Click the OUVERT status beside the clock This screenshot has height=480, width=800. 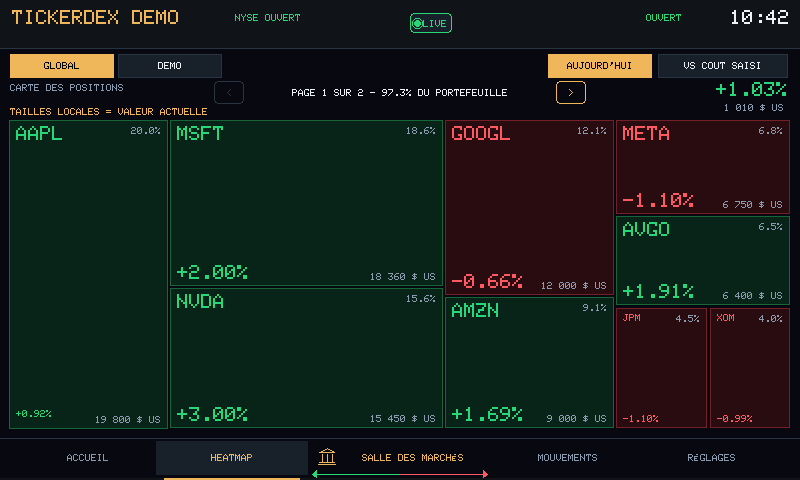(663, 18)
